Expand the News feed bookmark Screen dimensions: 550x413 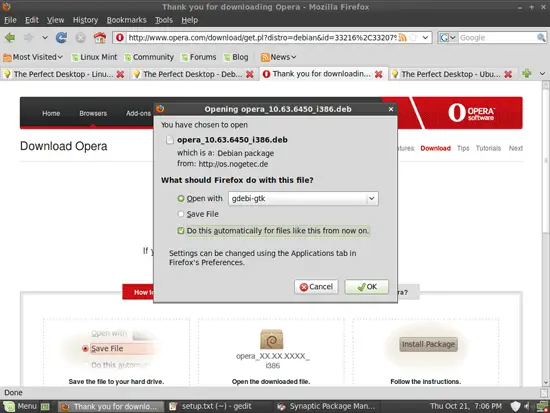coord(279,57)
